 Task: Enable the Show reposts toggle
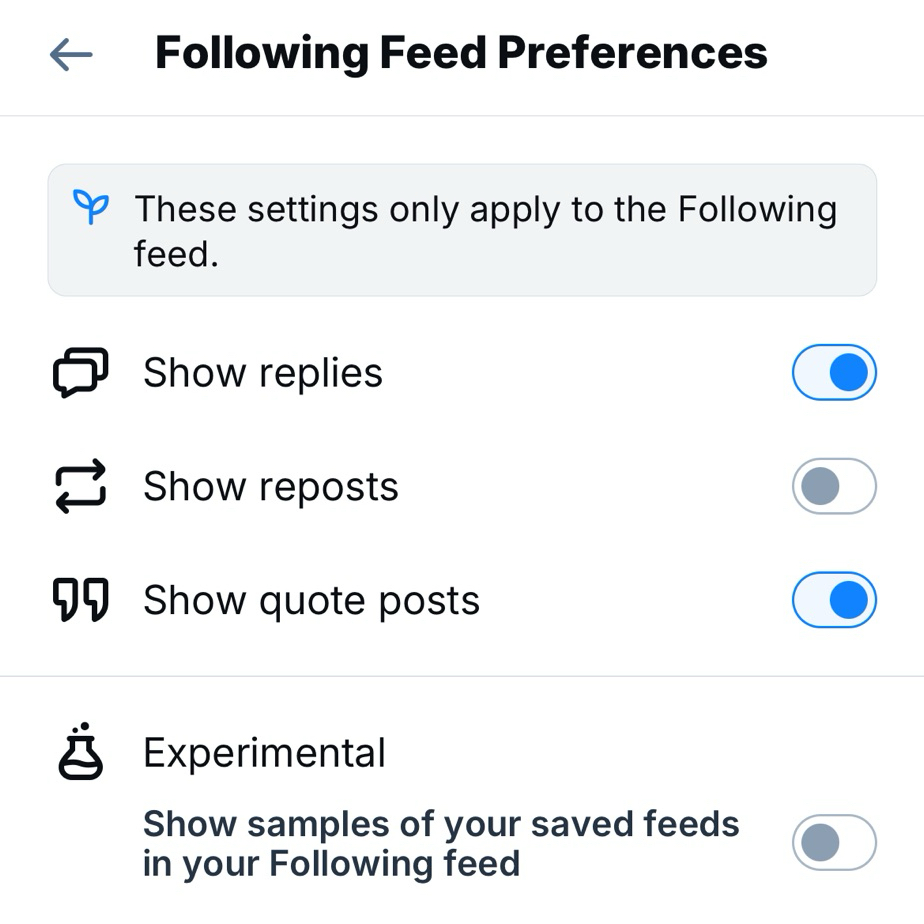point(834,487)
